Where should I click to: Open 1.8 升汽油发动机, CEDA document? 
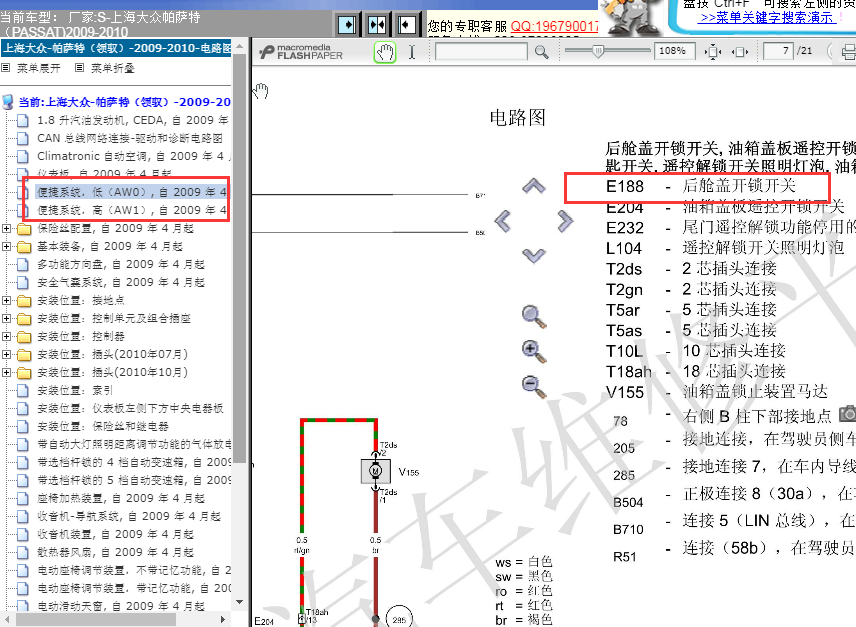(x=133, y=120)
